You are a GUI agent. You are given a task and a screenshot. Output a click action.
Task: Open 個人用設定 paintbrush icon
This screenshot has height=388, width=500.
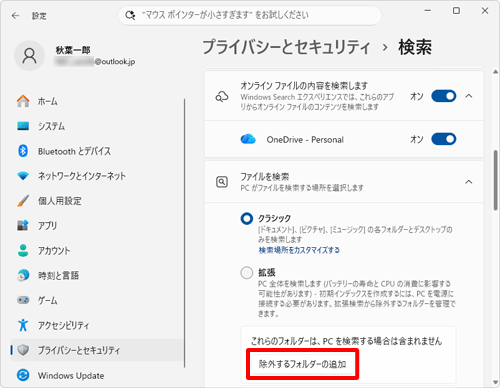(23, 201)
